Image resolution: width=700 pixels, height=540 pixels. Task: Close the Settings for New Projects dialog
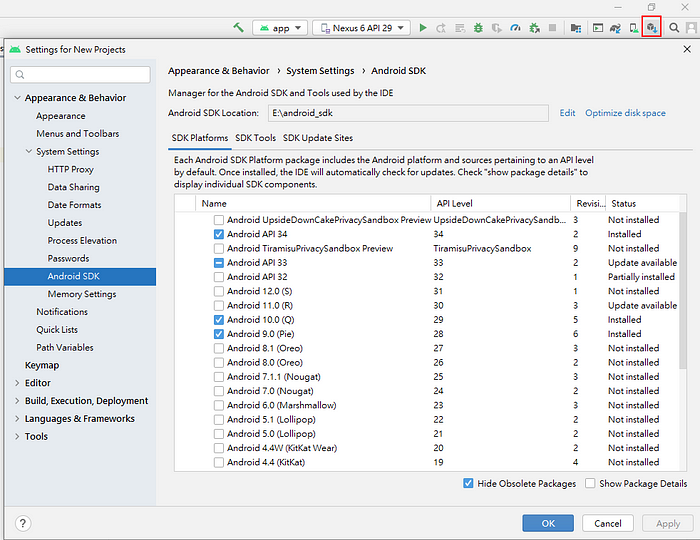point(687,49)
